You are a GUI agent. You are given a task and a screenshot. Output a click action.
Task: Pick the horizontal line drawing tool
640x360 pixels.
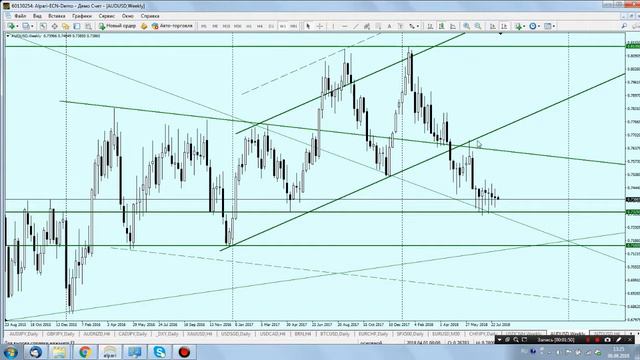pos(345,26)
